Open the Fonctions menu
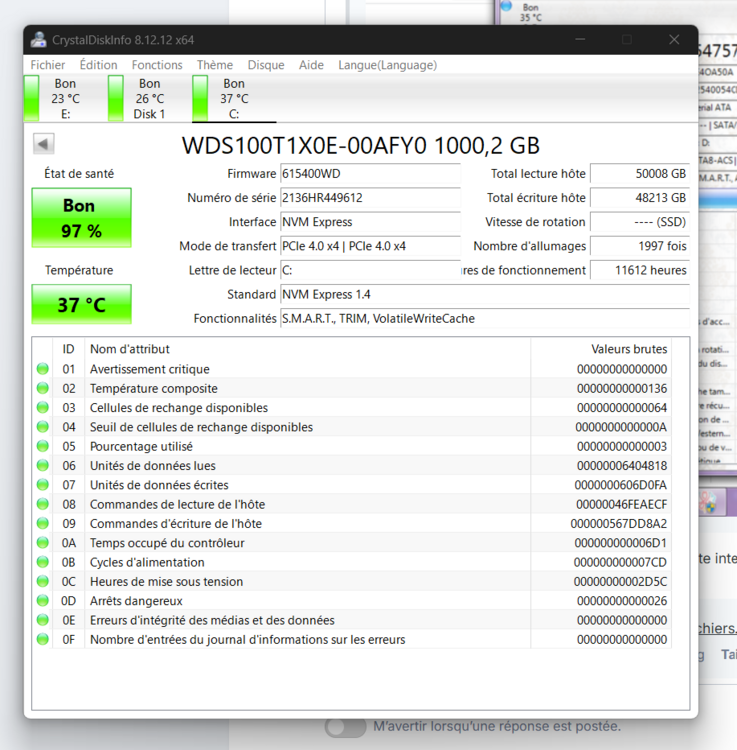 pyautogui.click(x=157, y=65)
